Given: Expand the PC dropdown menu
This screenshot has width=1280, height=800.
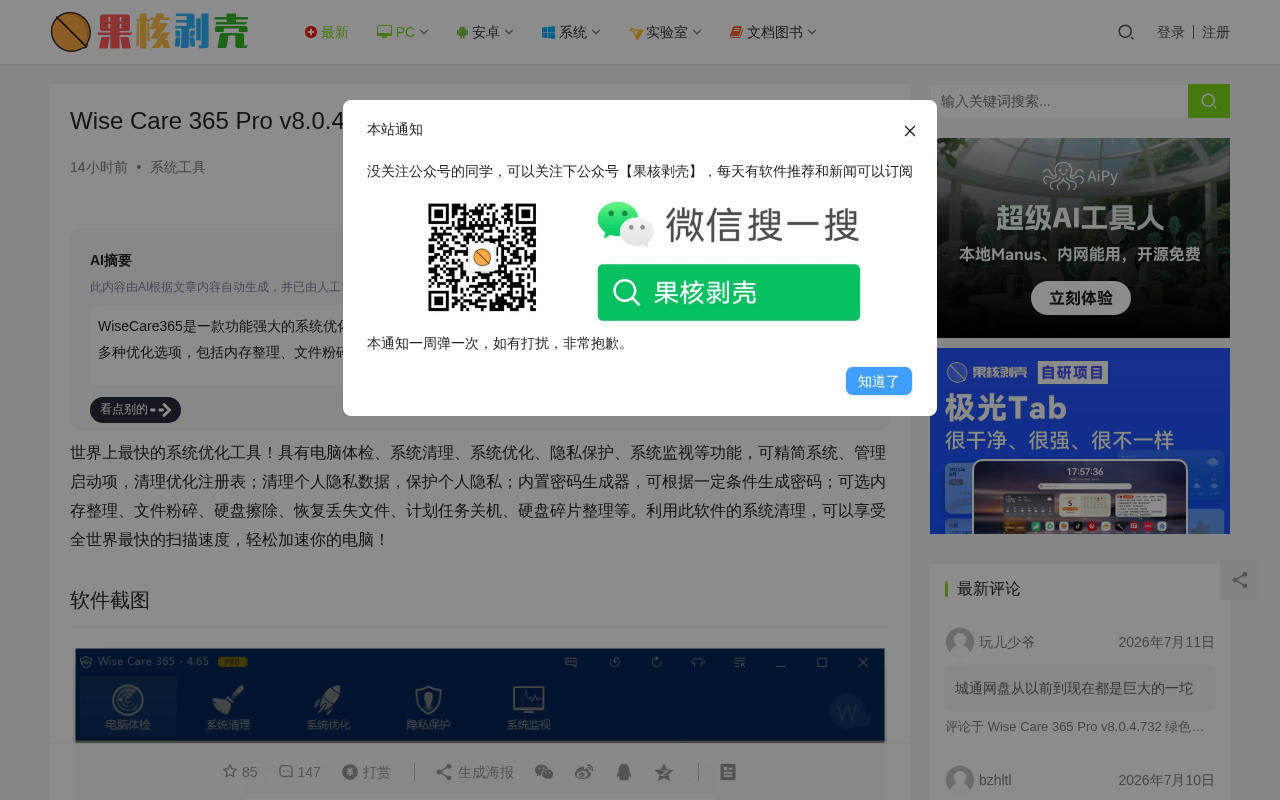Looking at the screenshot, I should point(403,32).
